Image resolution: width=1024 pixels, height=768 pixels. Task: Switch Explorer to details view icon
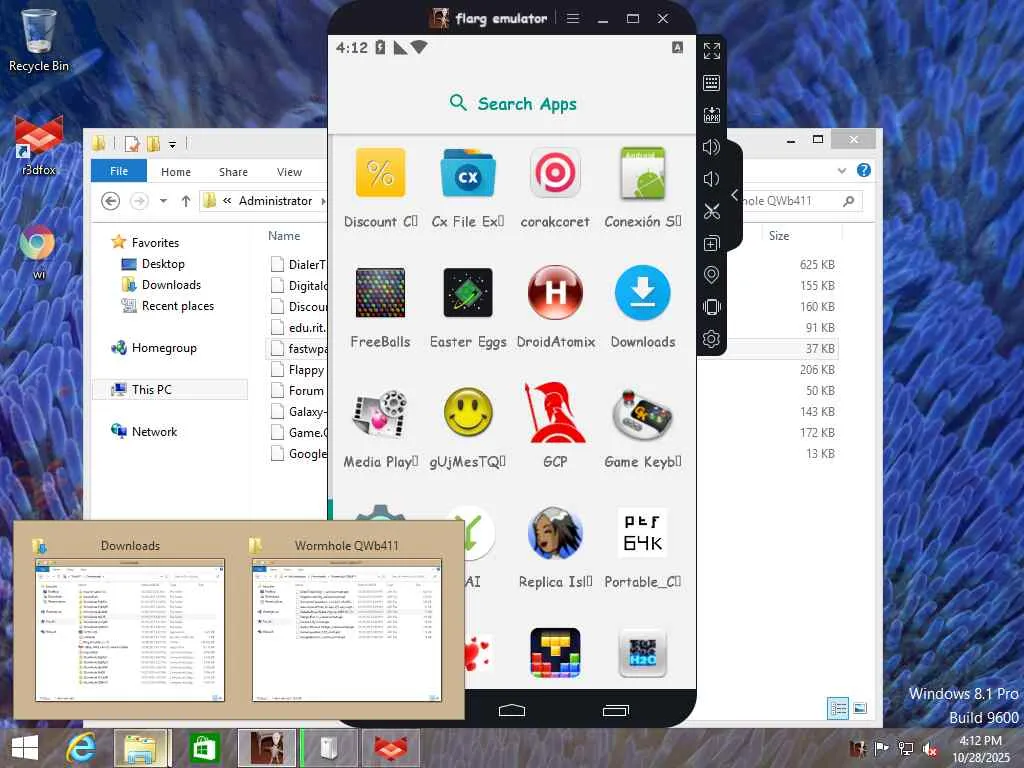pos(838,709)
